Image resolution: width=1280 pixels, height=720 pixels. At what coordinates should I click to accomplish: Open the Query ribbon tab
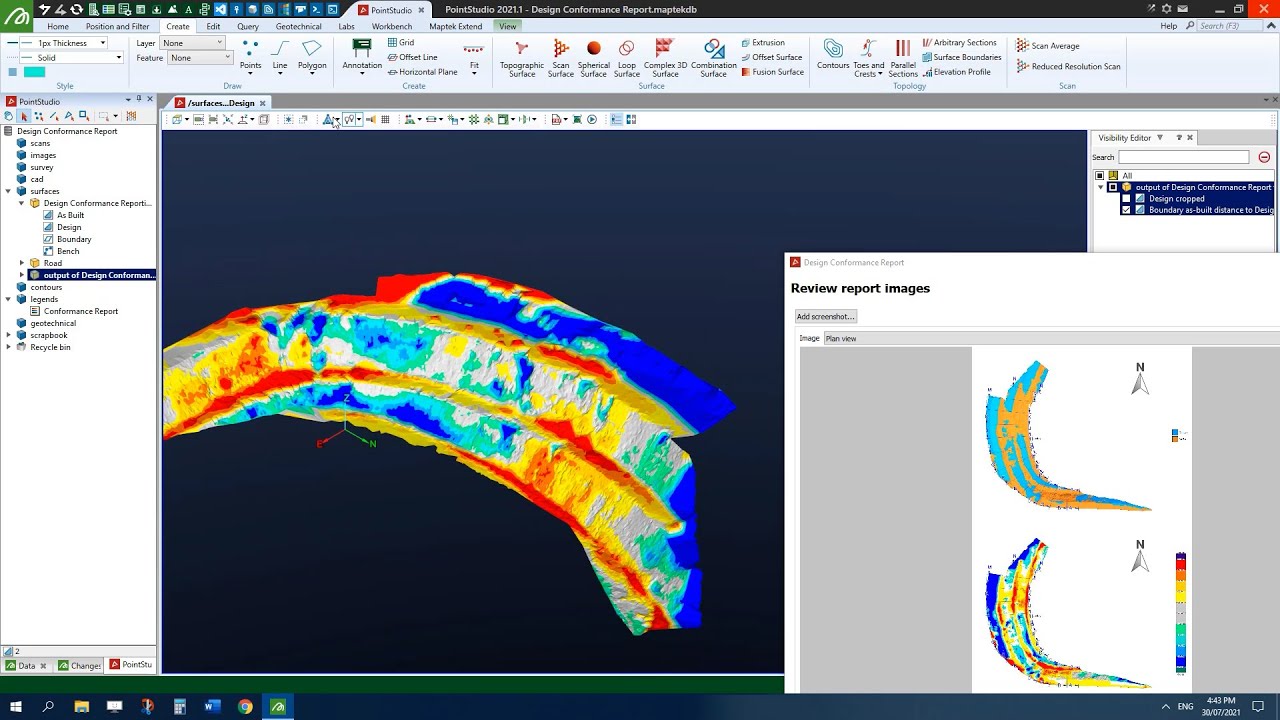coord(248,27)
